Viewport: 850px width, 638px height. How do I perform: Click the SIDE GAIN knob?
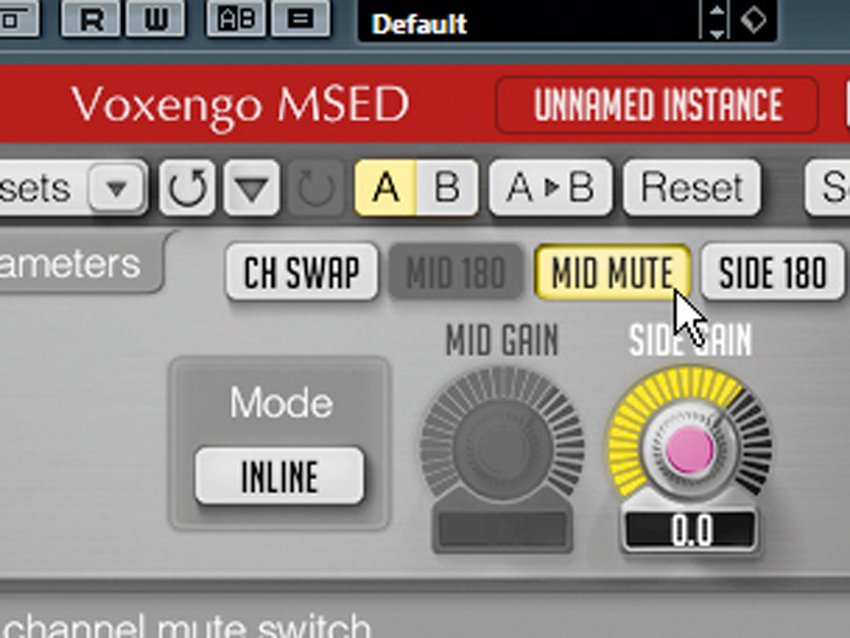click(x=690, y=449)
